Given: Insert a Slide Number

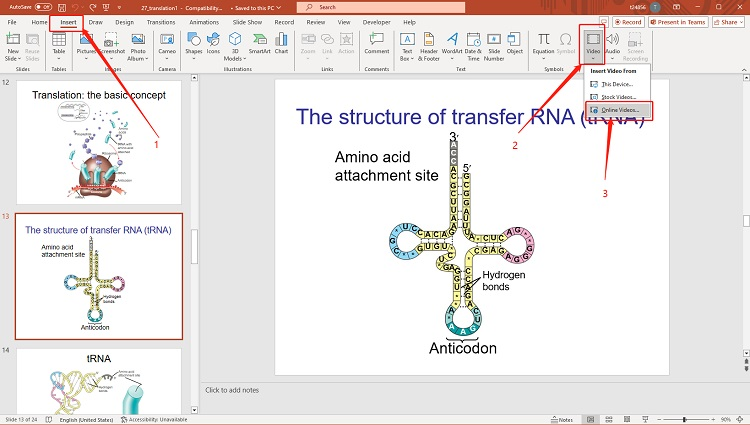Looking at the screenshot, I should coord(494,46).
